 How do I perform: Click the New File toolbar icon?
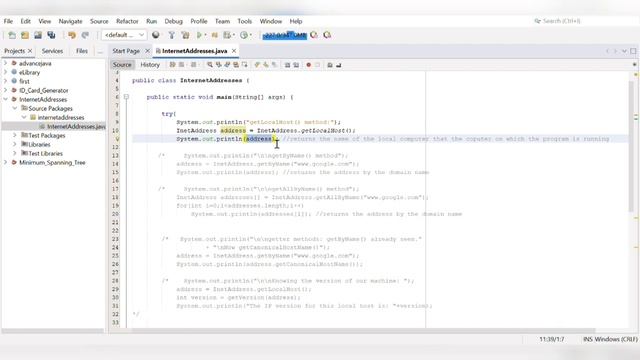pyautogui.click(x=12, y=35)
